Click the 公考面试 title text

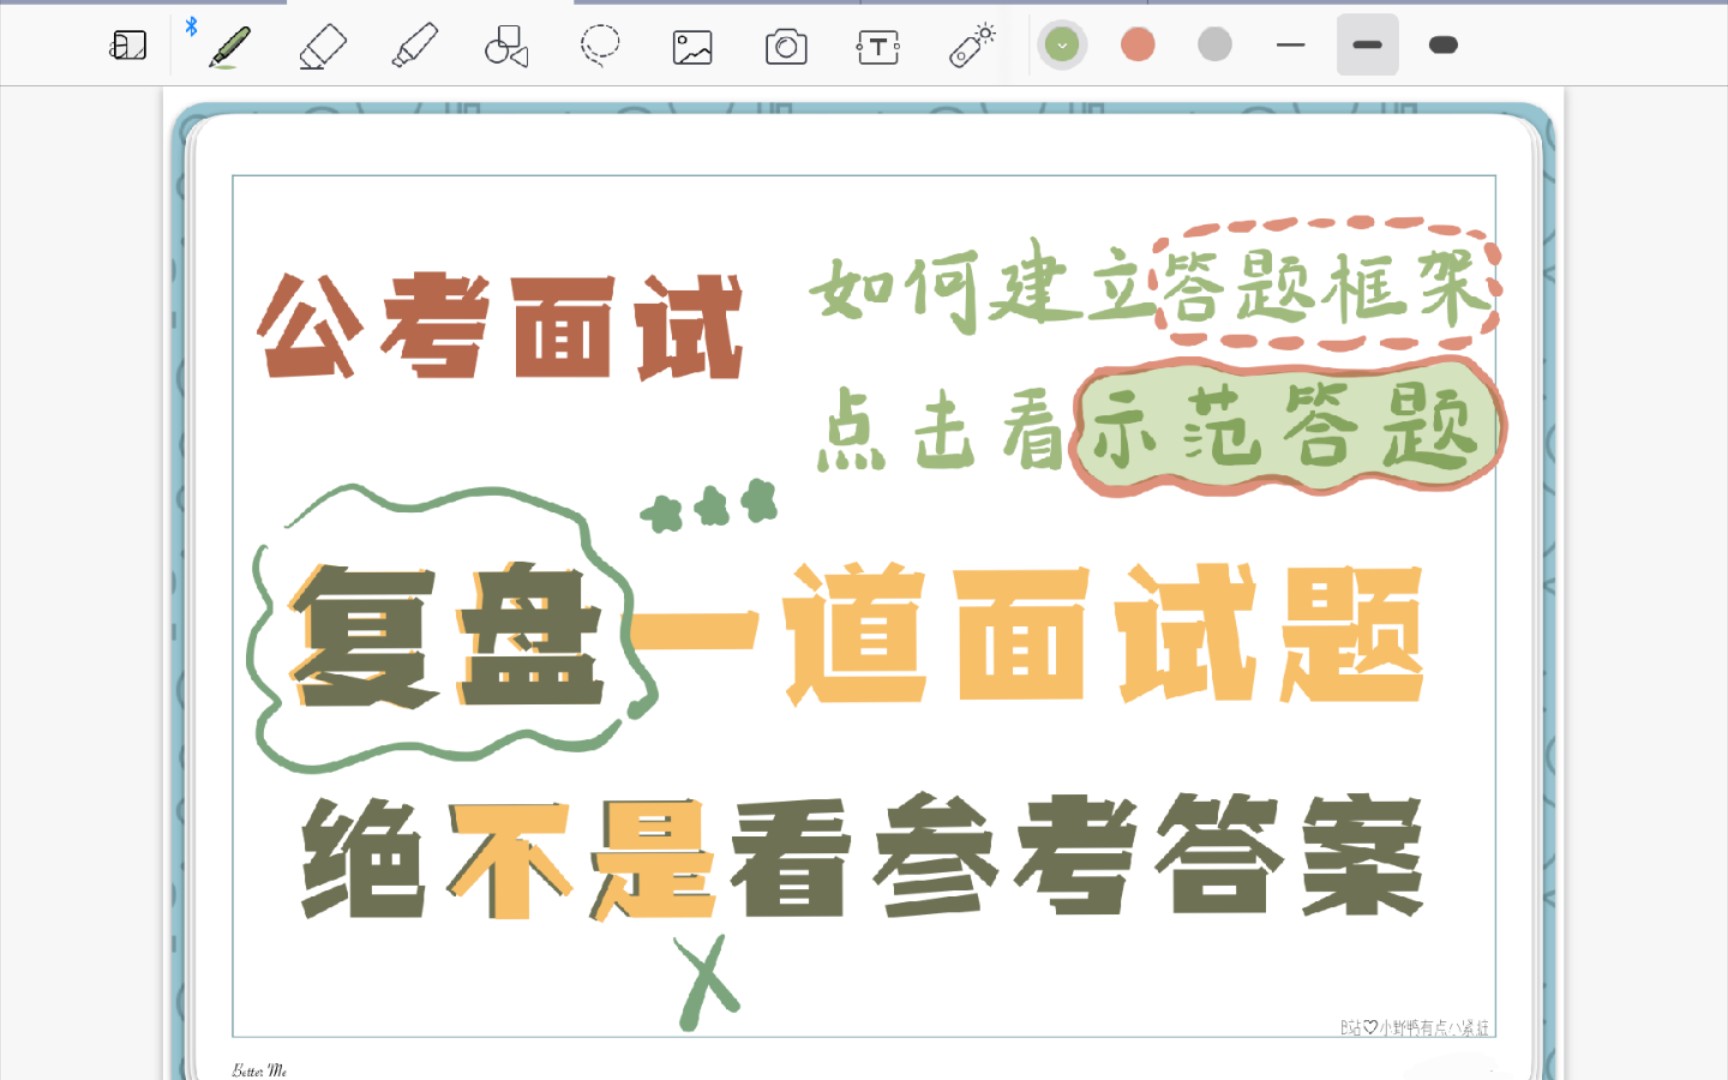coord(501,326)
